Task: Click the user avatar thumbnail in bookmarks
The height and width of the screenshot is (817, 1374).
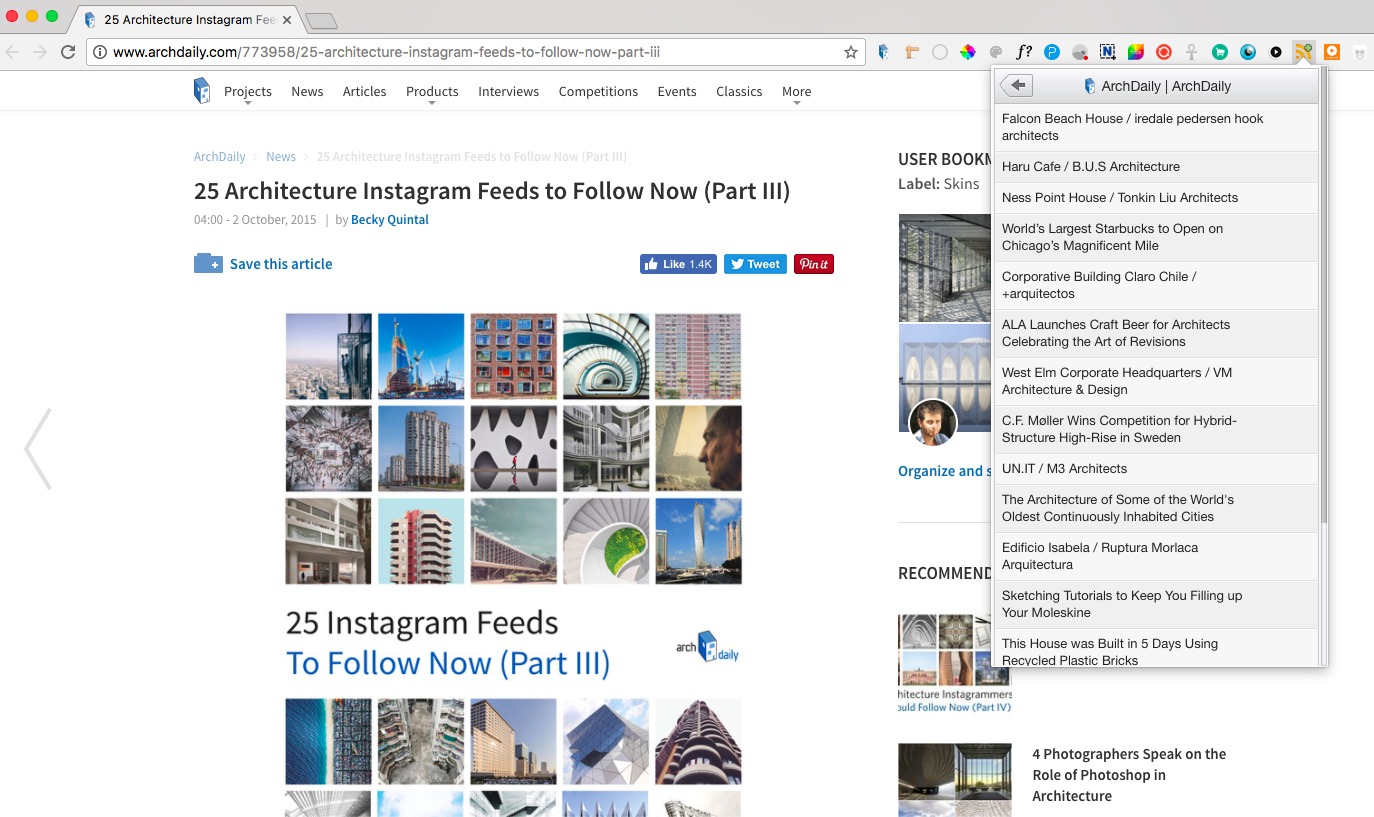Action: pos(933,422)
